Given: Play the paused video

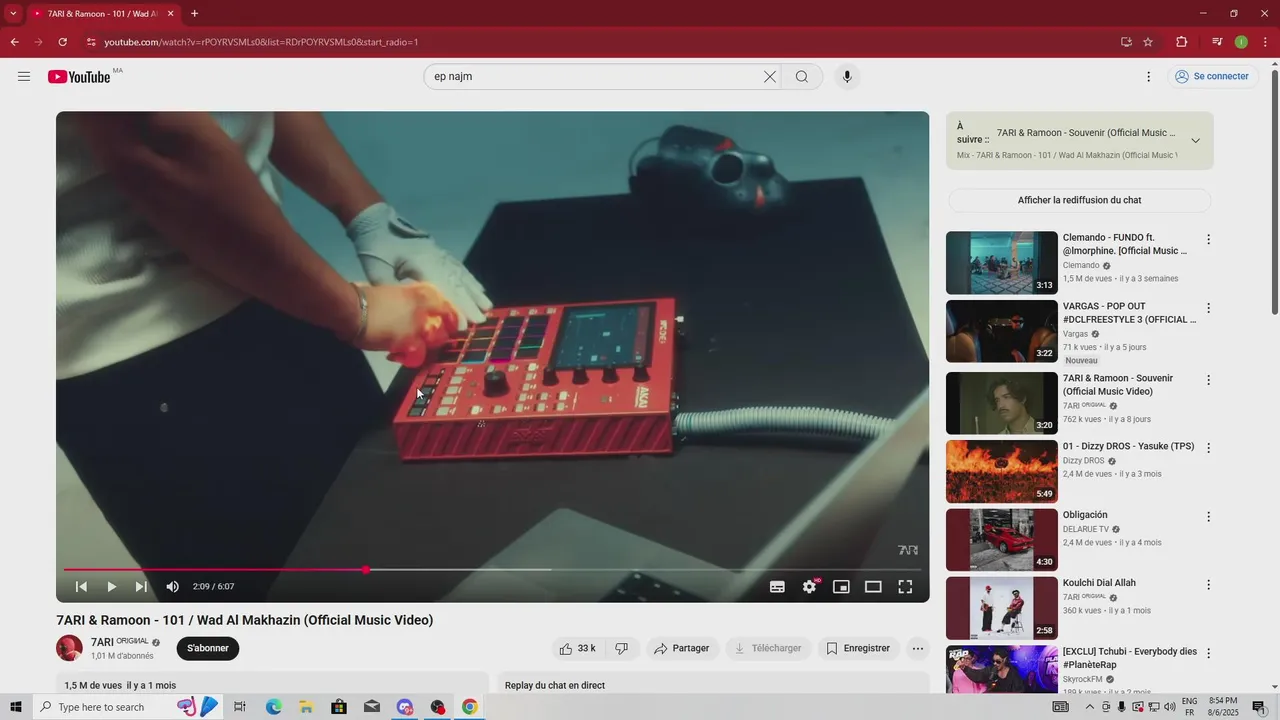Looking at the screenshot, I should coord(111,587).
